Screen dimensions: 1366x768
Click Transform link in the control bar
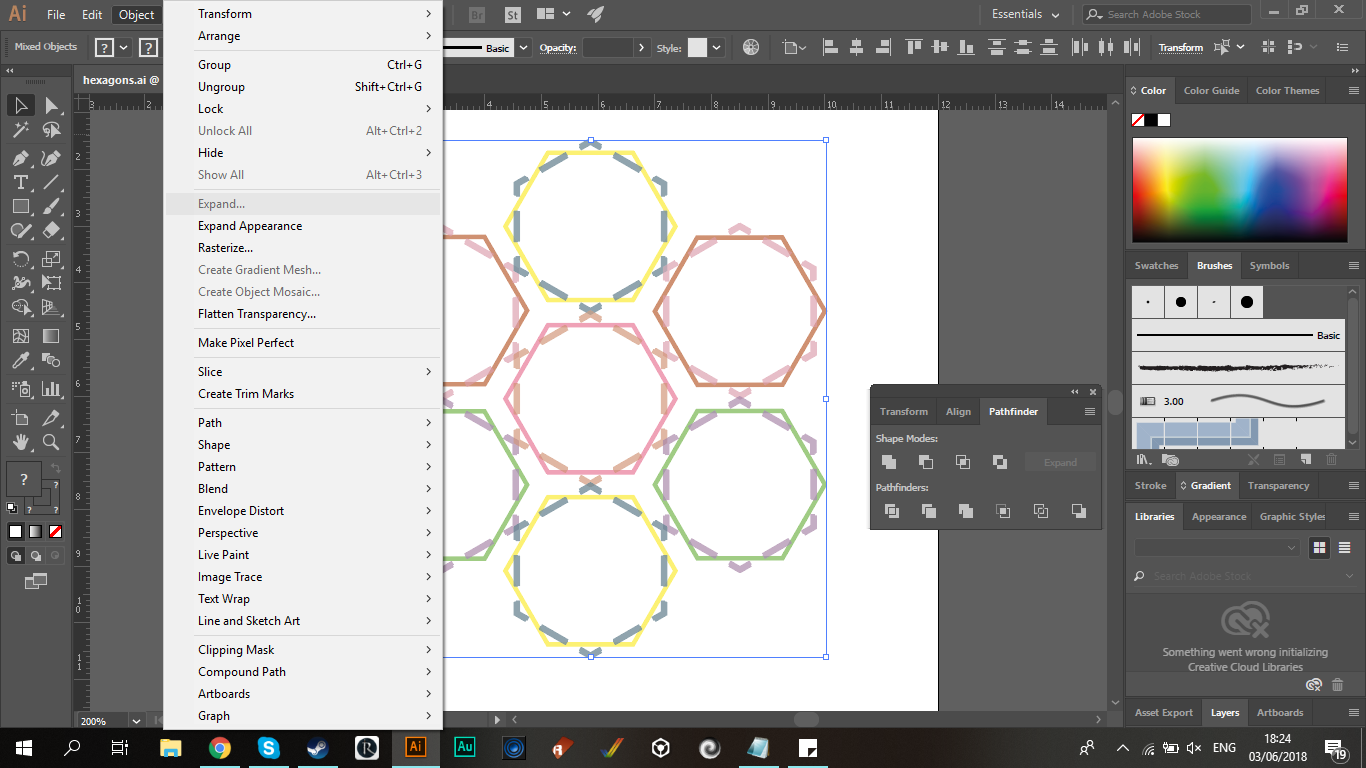(x=1181, y=47)
